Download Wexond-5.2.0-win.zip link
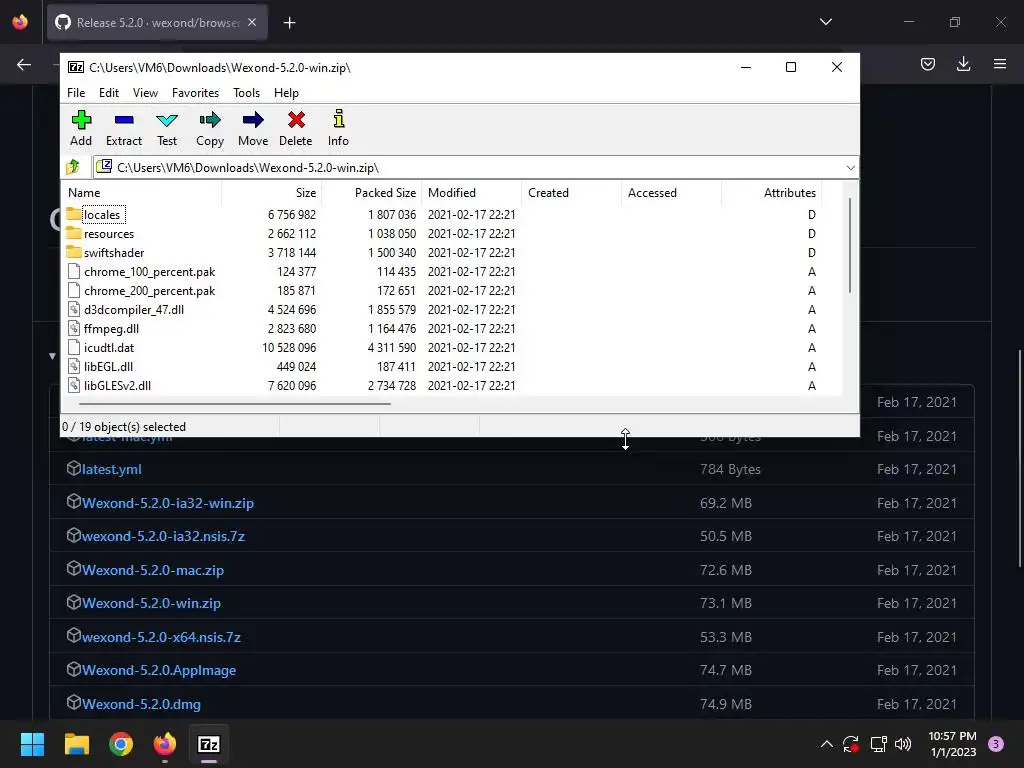 (x=152, y=603)
